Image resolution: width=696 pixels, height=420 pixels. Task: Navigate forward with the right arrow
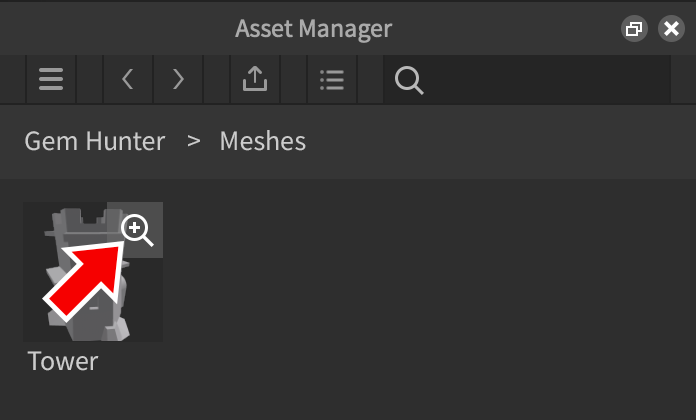179,80
